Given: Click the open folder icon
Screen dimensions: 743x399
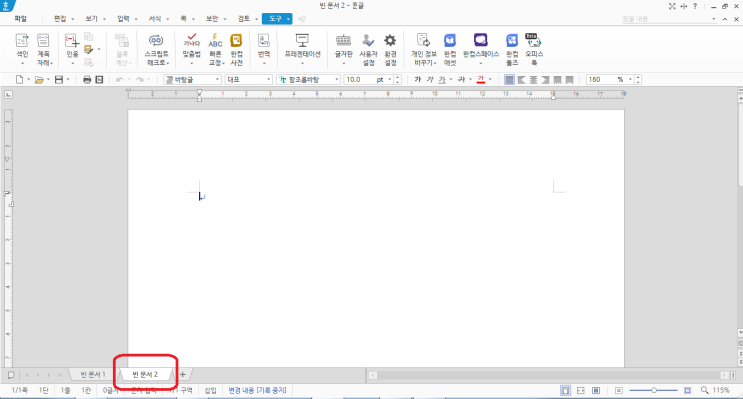Looking at the screenshot, I should 39,80.
